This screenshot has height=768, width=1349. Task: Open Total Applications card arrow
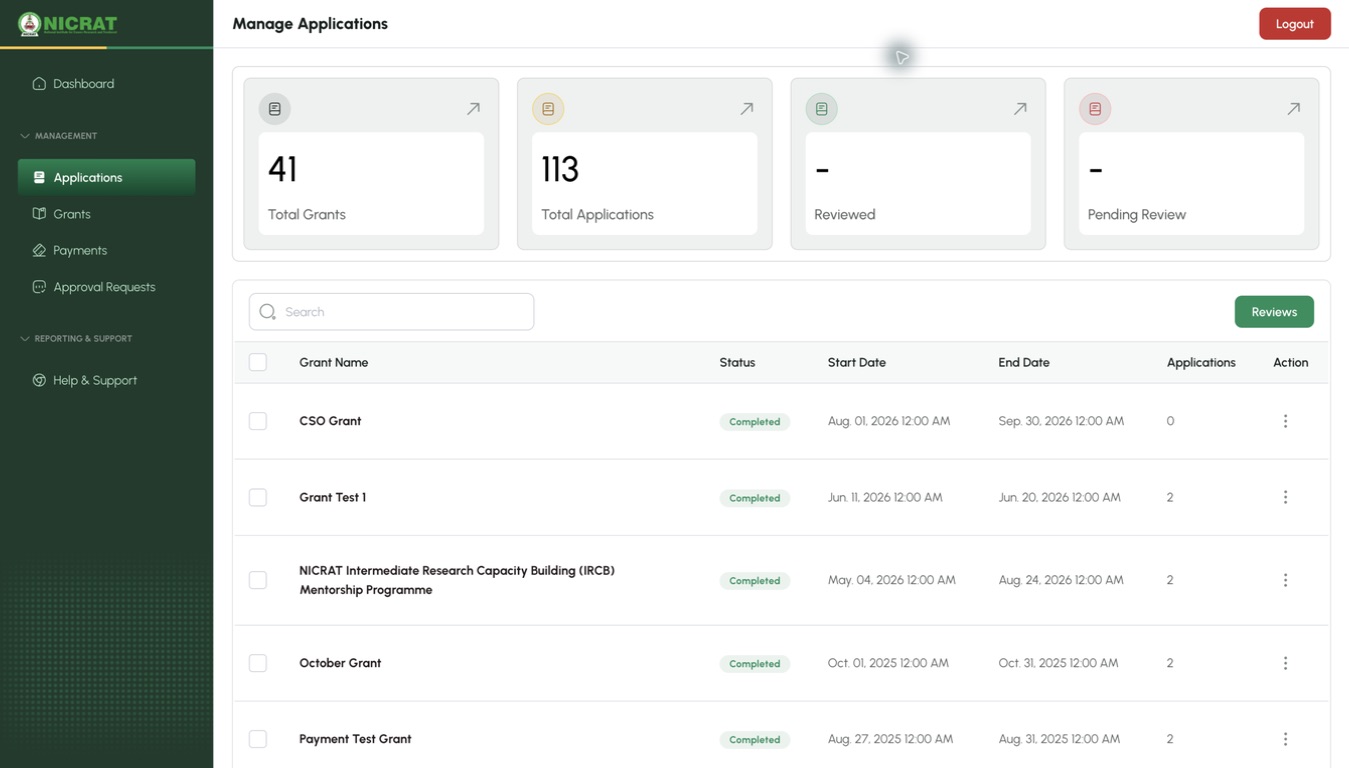tap(746, 109)
